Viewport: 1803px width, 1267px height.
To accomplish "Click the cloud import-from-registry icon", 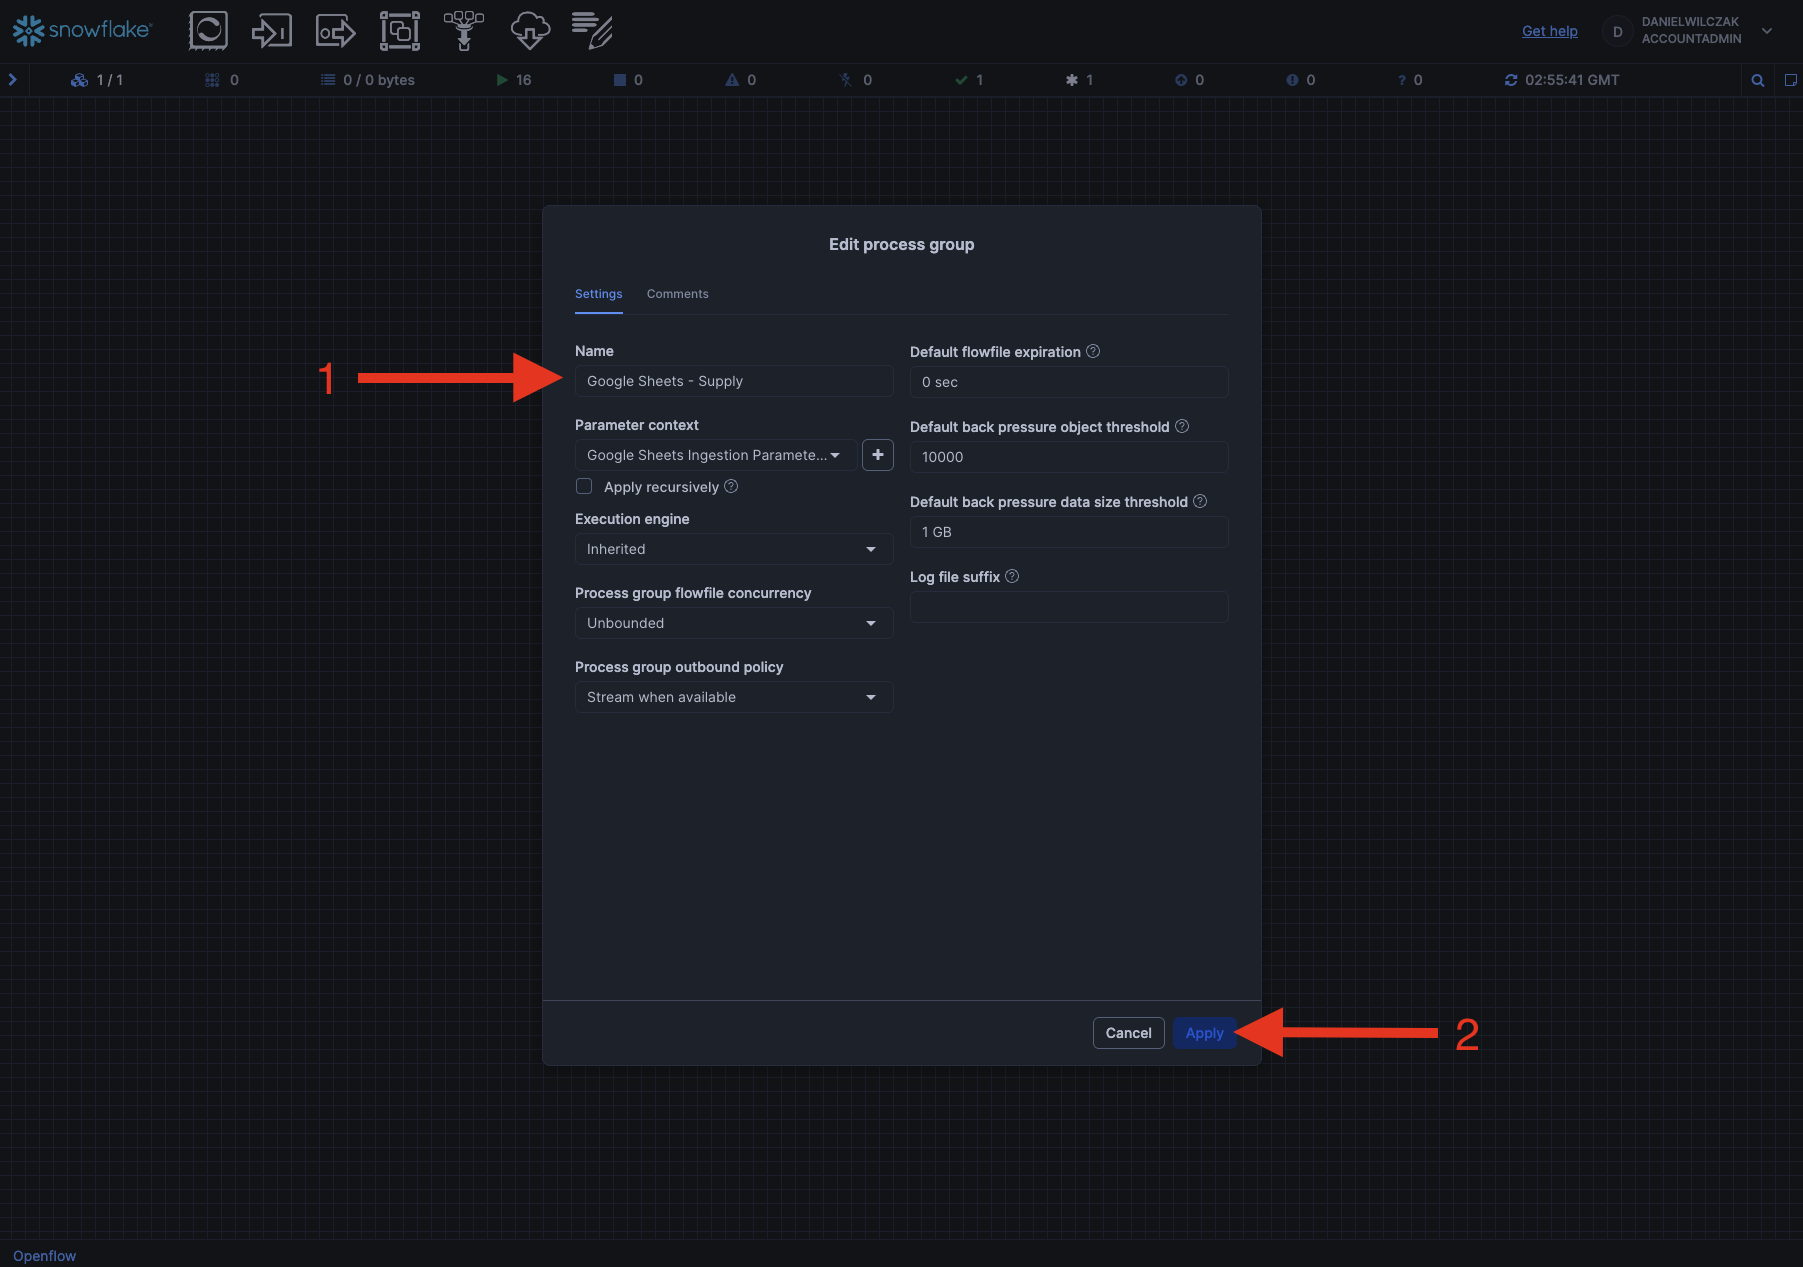I will pyautogui.click(x=529, y=31).
